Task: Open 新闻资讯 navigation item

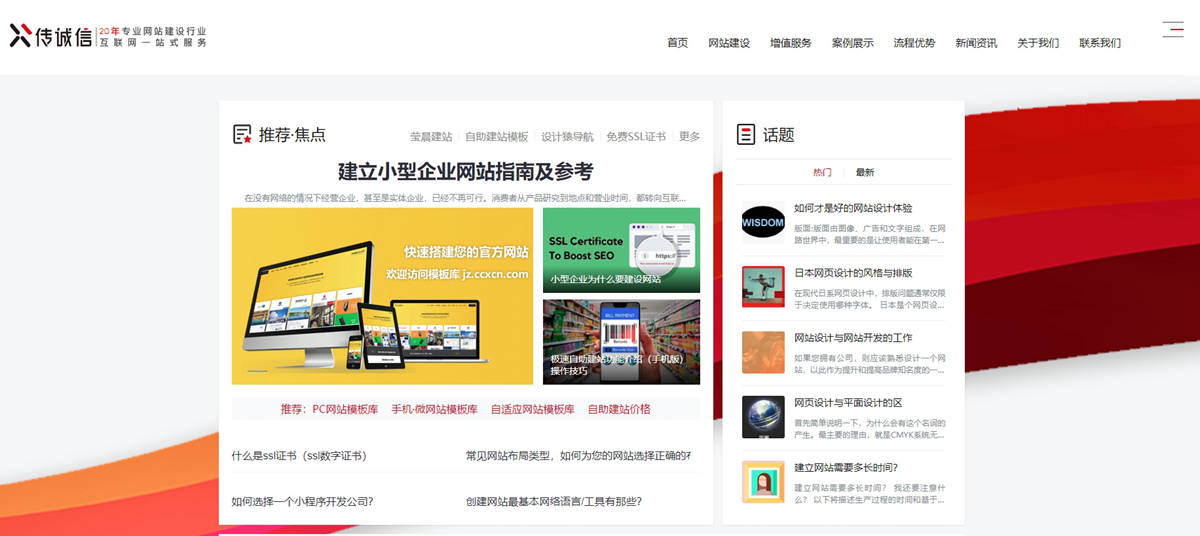Action: click(976, 43)
